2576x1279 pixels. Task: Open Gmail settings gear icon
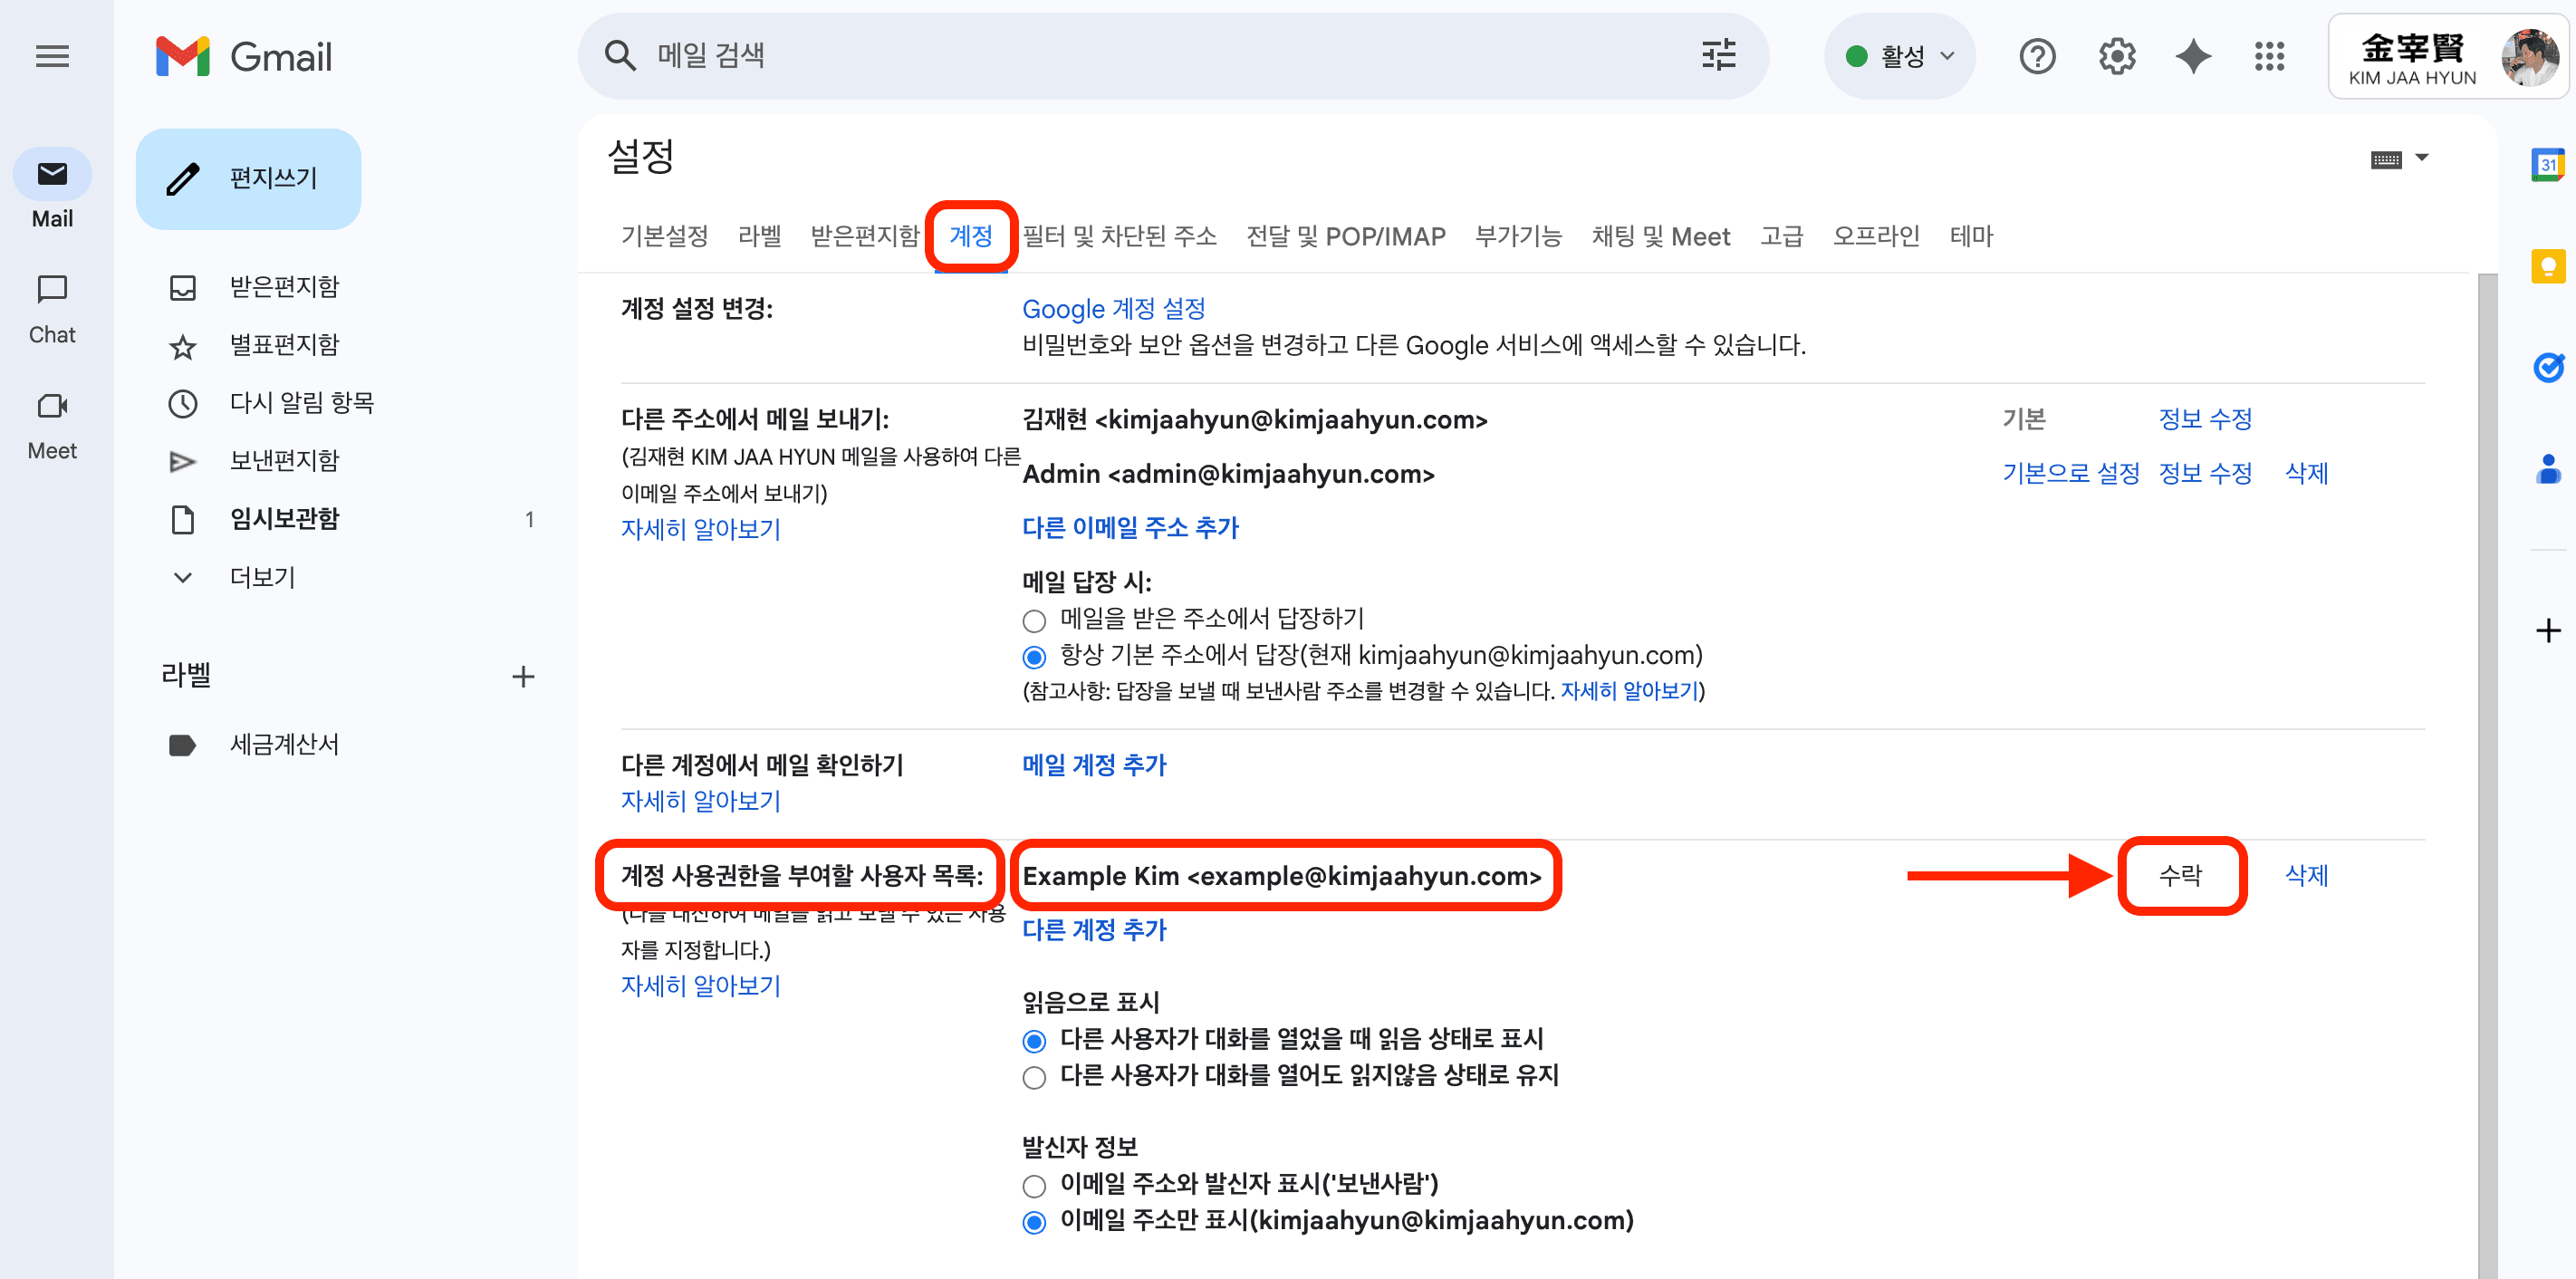click(2116, 56)
